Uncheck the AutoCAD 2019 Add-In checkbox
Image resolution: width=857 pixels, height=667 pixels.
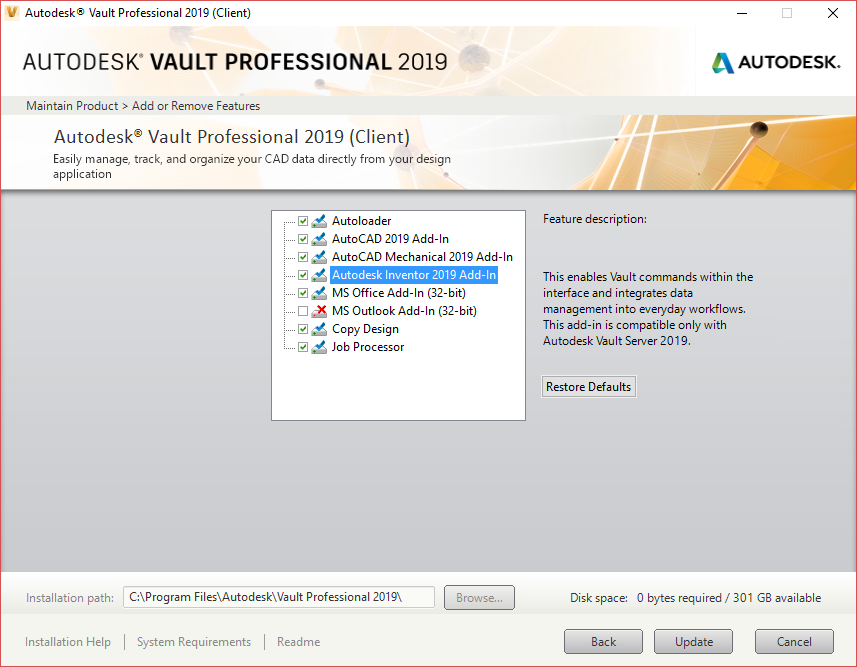303,239
